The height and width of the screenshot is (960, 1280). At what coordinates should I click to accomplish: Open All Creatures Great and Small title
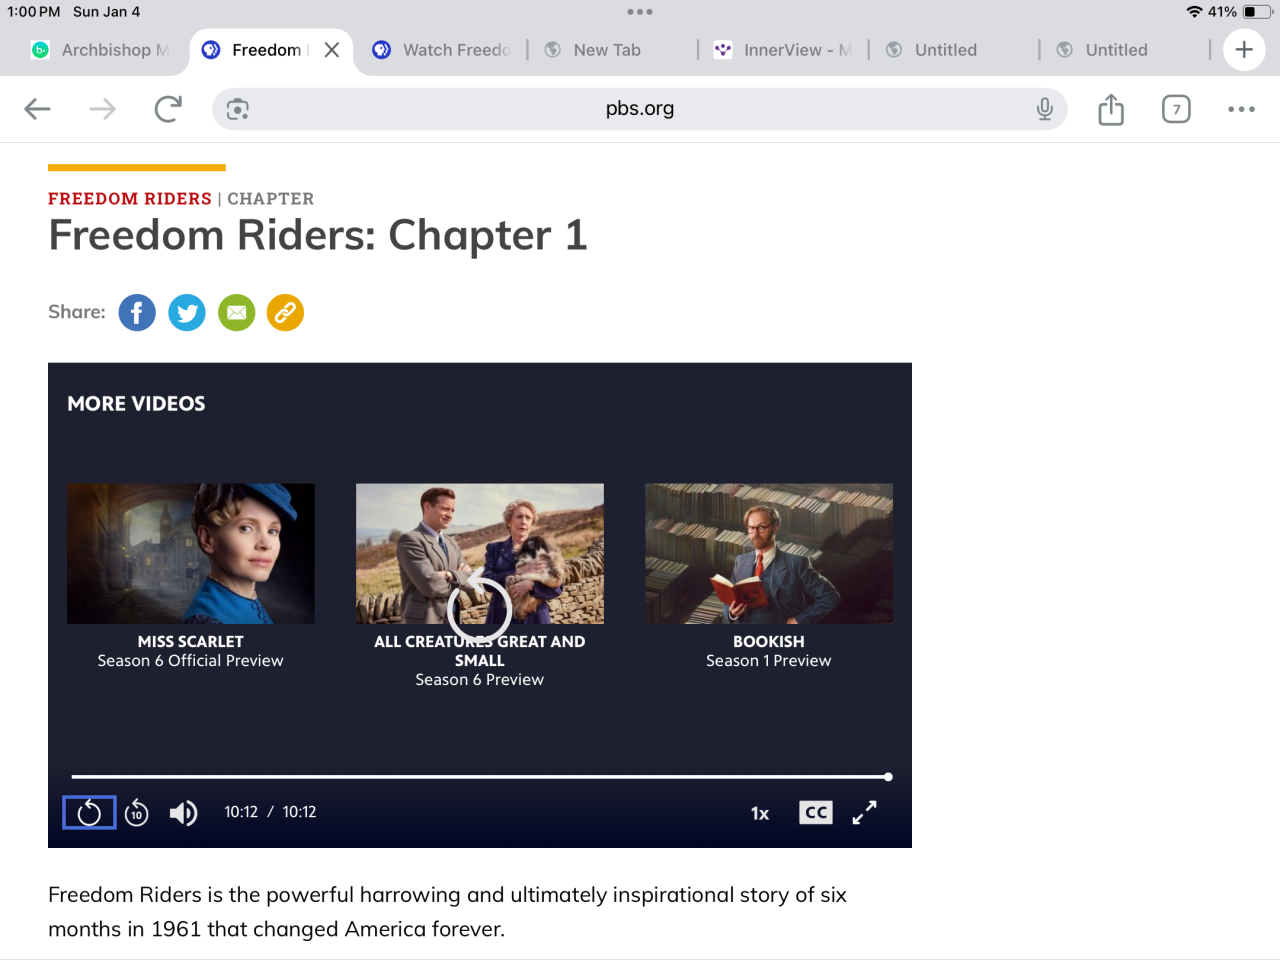point(480,651)
